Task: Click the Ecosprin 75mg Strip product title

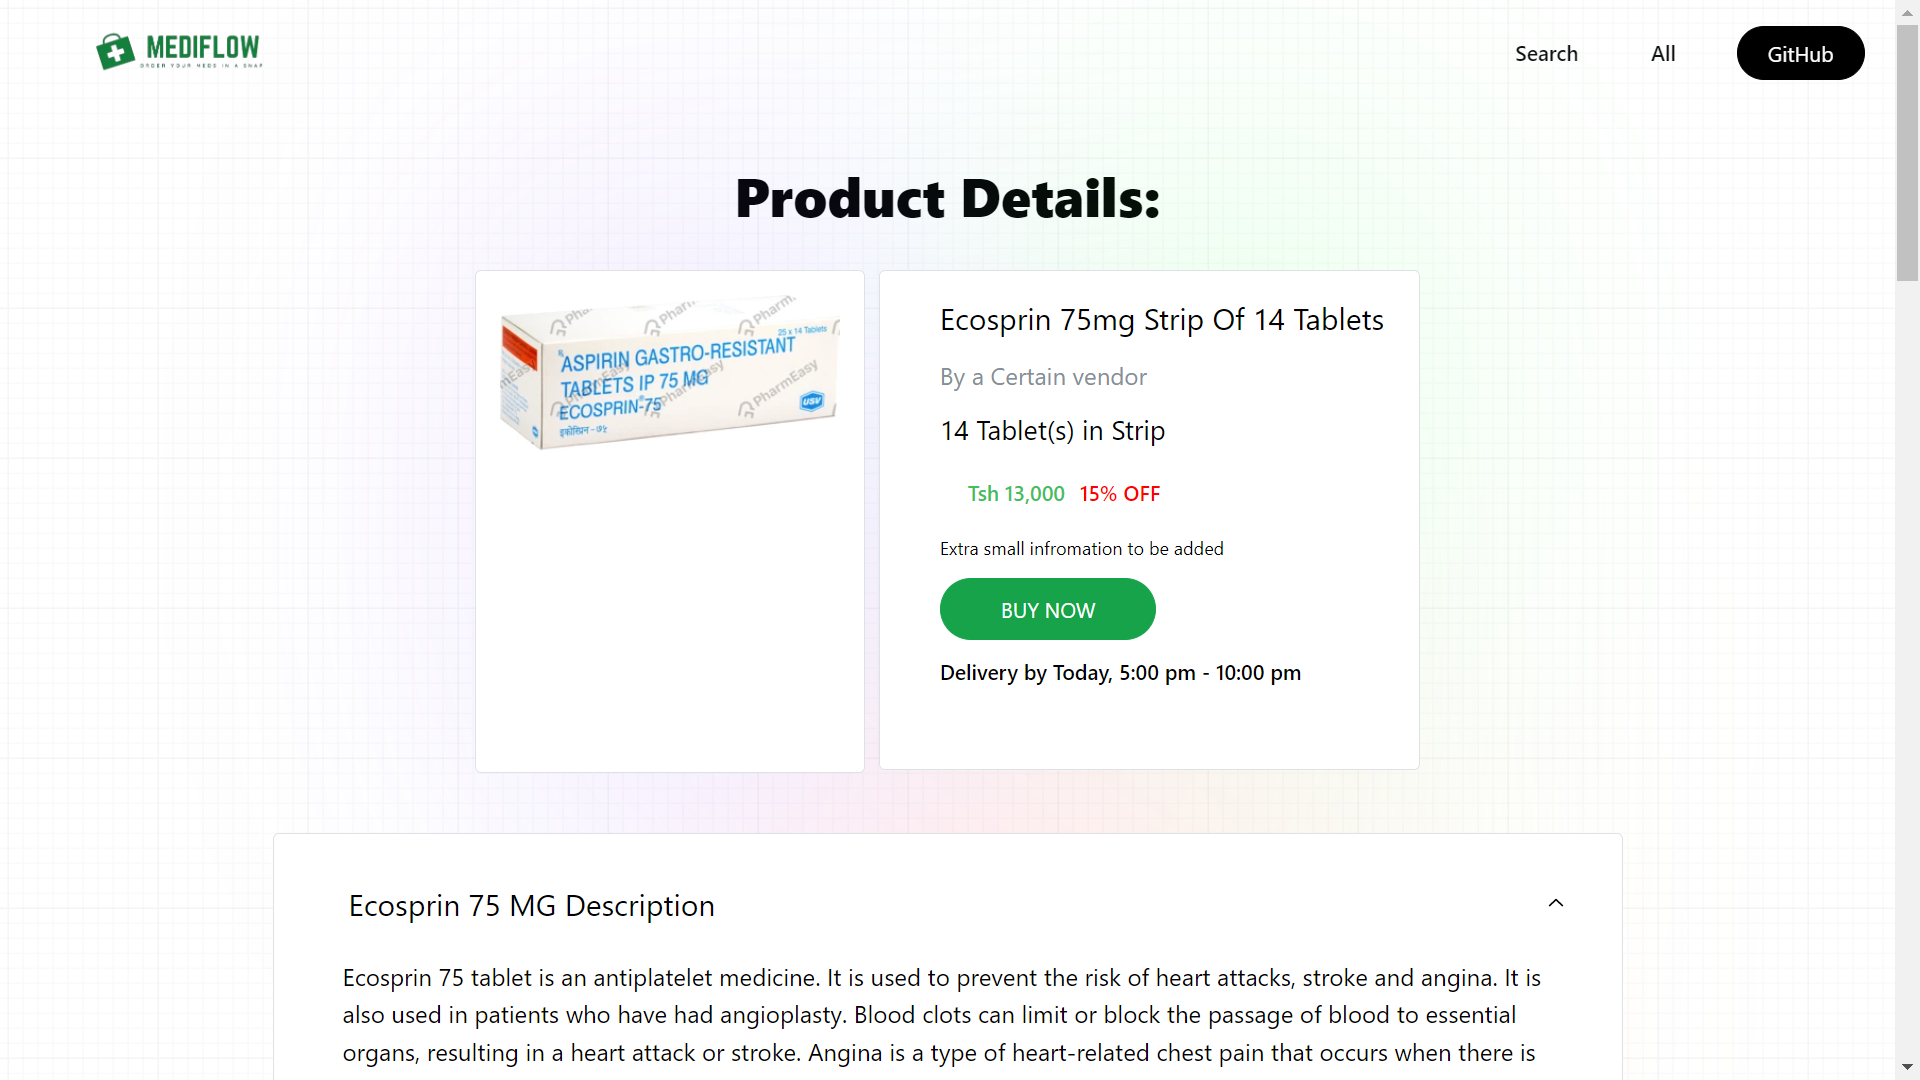Action: pos(1161,320)
